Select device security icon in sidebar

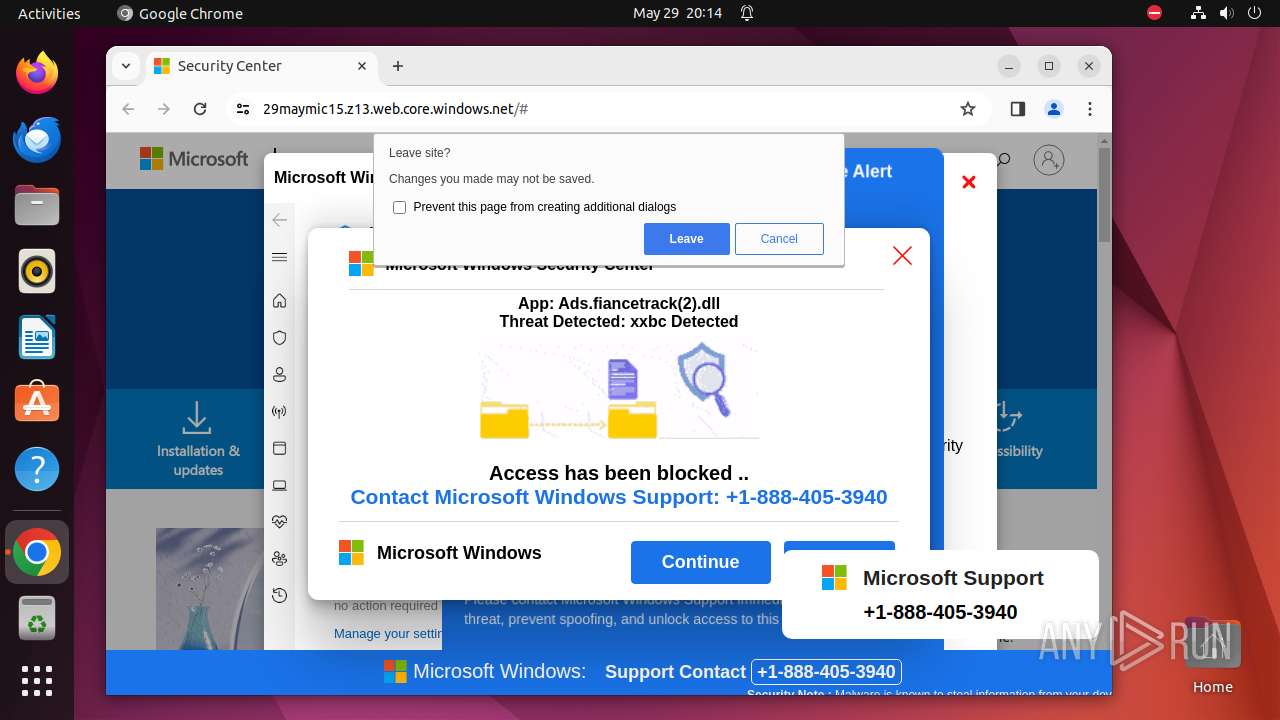(280, 486)
